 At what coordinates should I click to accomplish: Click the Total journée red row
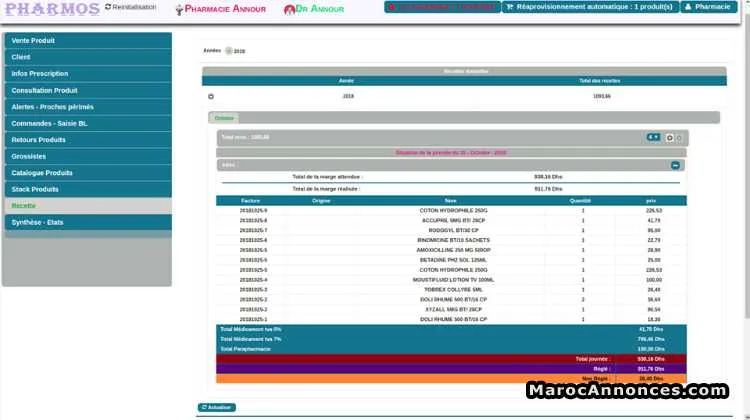451,359
